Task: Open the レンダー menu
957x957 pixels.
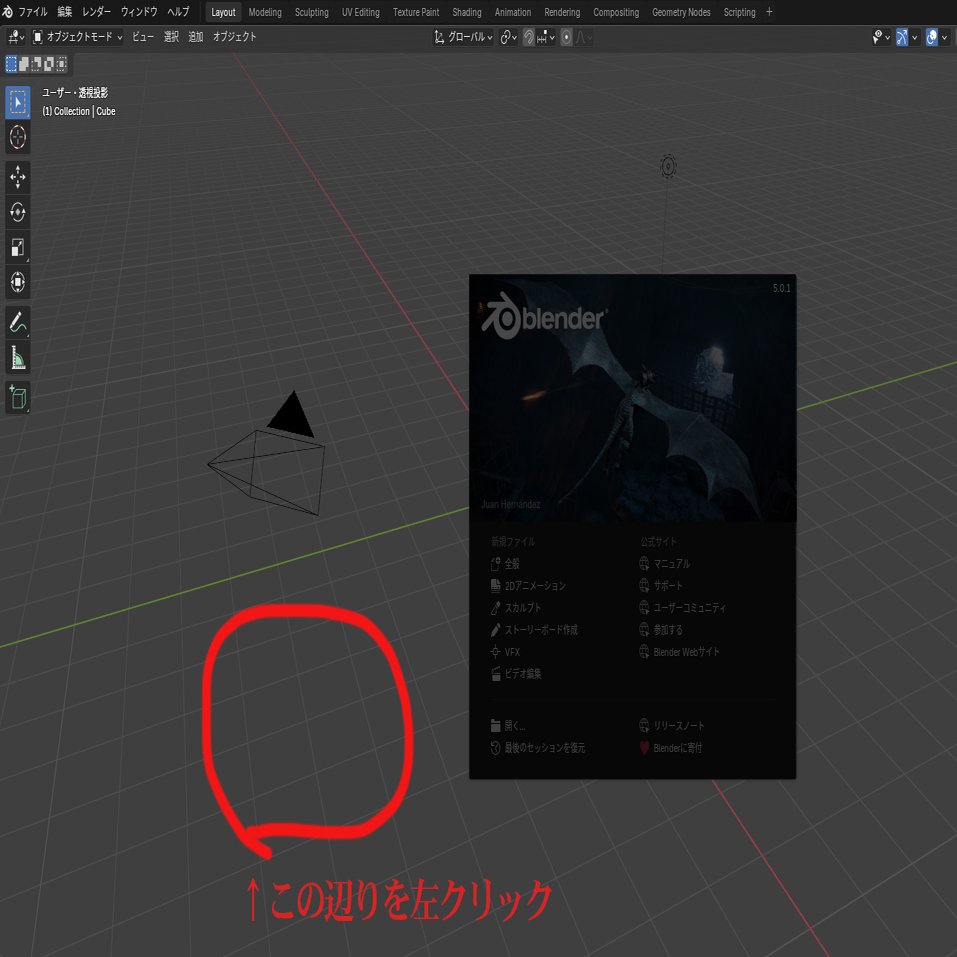Action: pyautogui.click(x=96, y=12)
